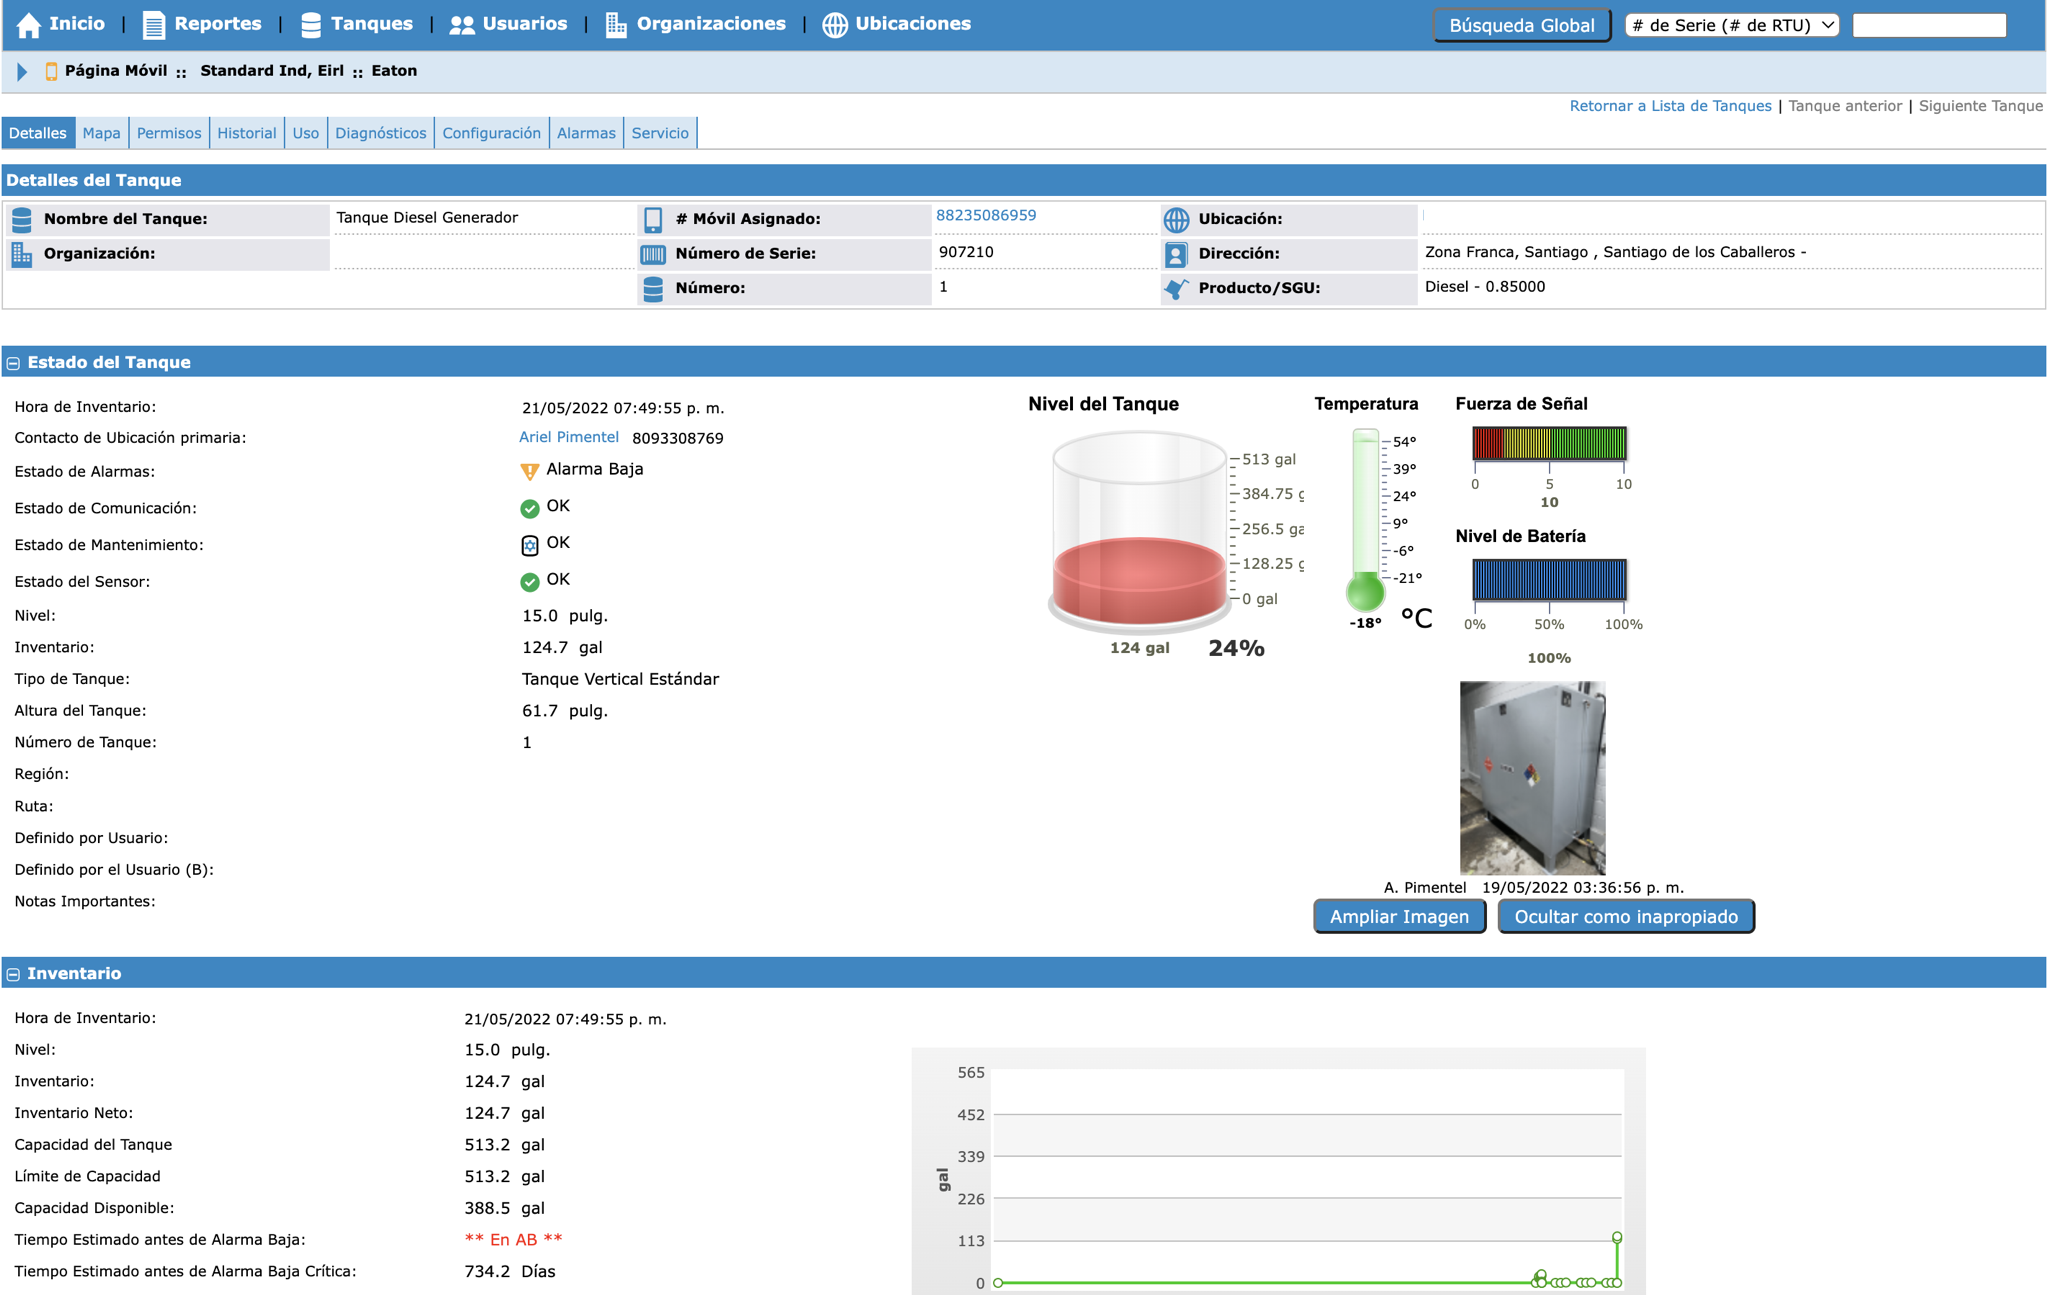
Task: Open the Configuración tab
Action: [492, 133]
